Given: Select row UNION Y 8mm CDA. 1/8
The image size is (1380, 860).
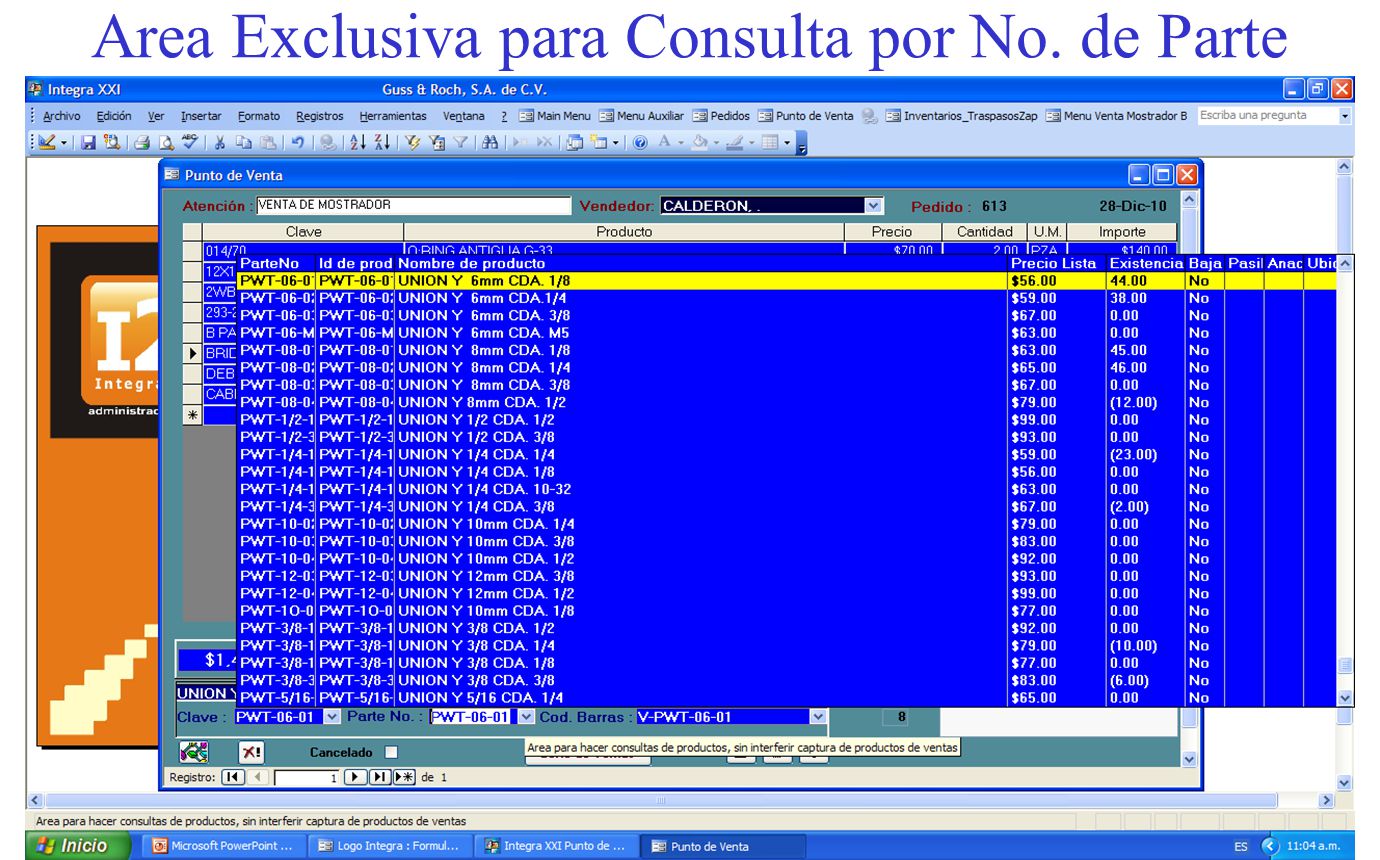Looking at the screenshot, I should pos(787,350).
